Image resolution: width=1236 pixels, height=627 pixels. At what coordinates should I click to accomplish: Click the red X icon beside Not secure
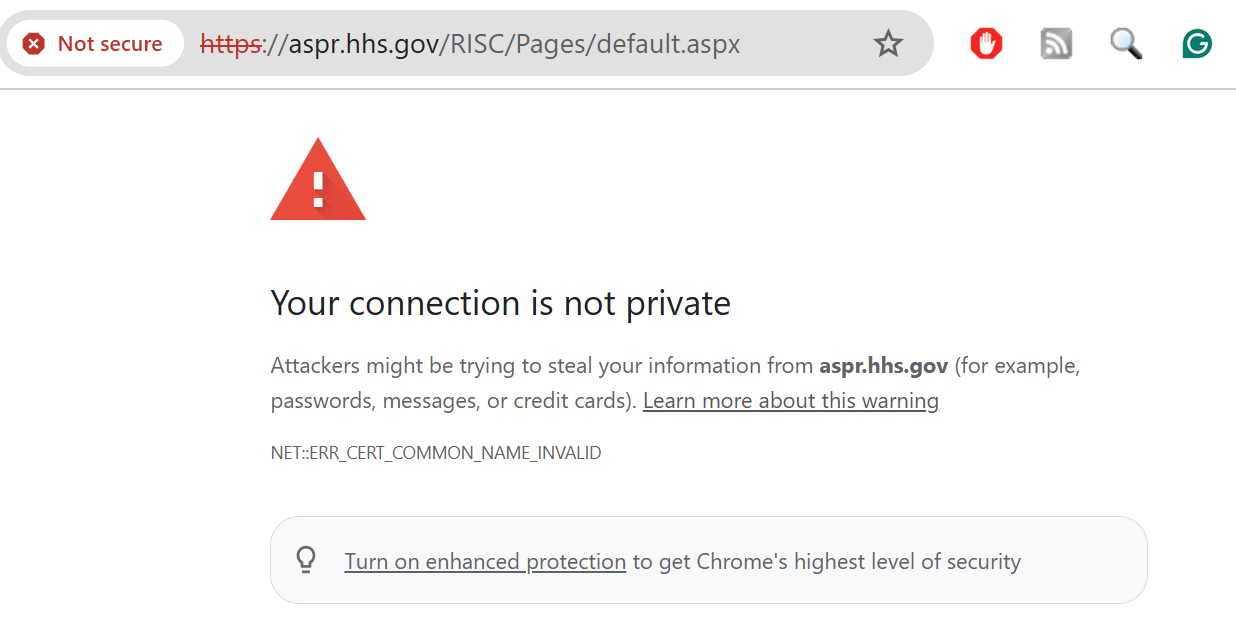point(34,44)
